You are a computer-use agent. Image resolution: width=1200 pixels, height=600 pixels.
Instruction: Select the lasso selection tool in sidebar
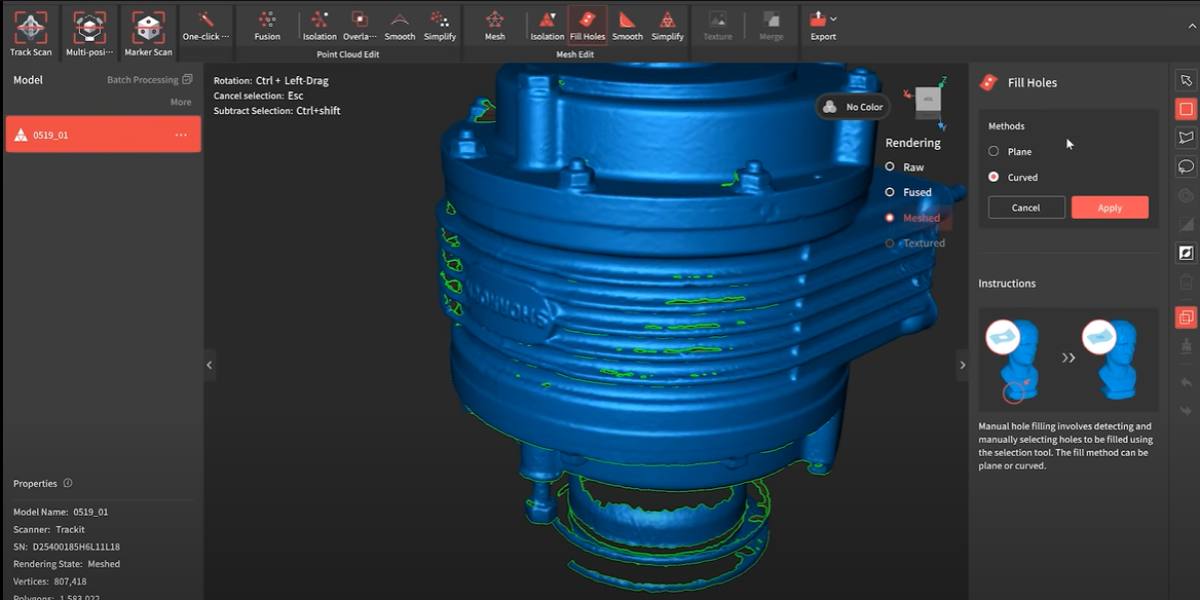tap(1186, 166)
